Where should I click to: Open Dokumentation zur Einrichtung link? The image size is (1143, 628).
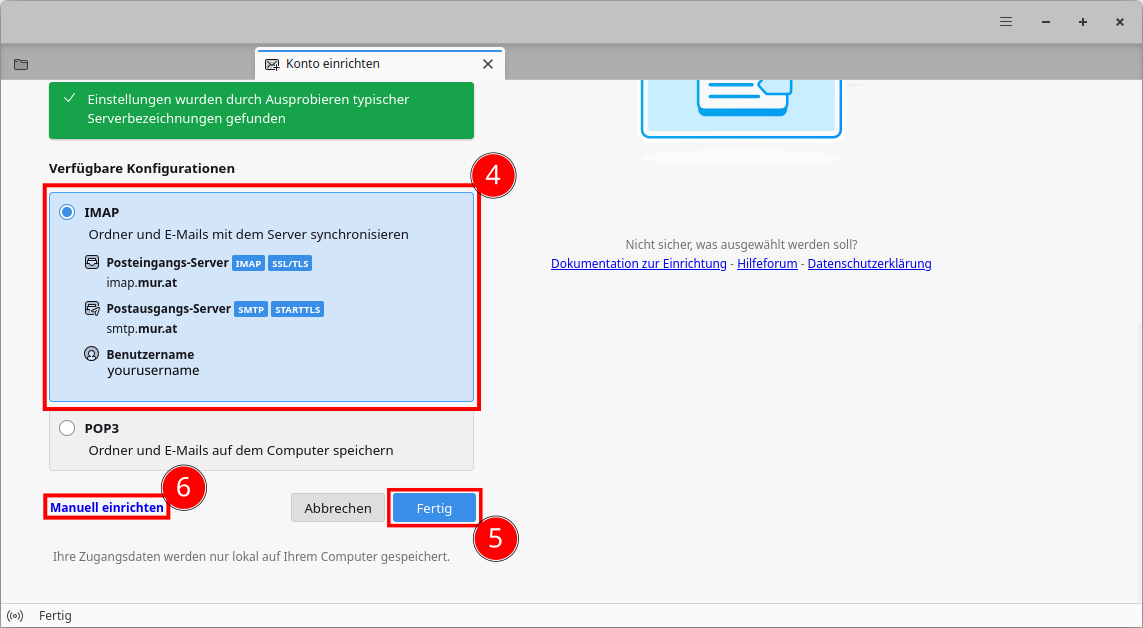click(x=638, y=264)
